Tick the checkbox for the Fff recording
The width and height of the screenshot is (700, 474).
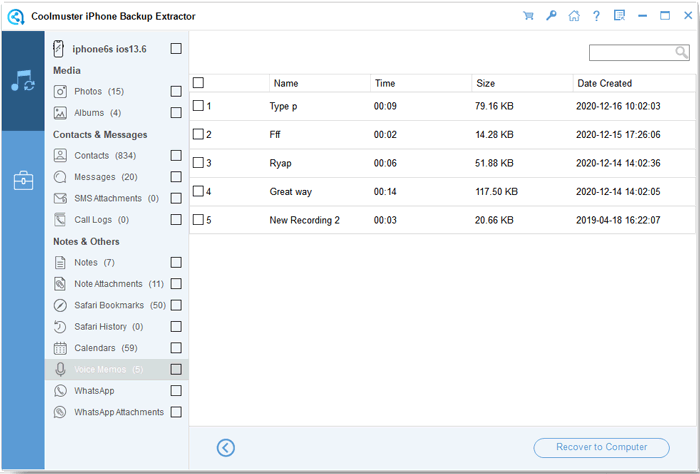pos(198,134)
